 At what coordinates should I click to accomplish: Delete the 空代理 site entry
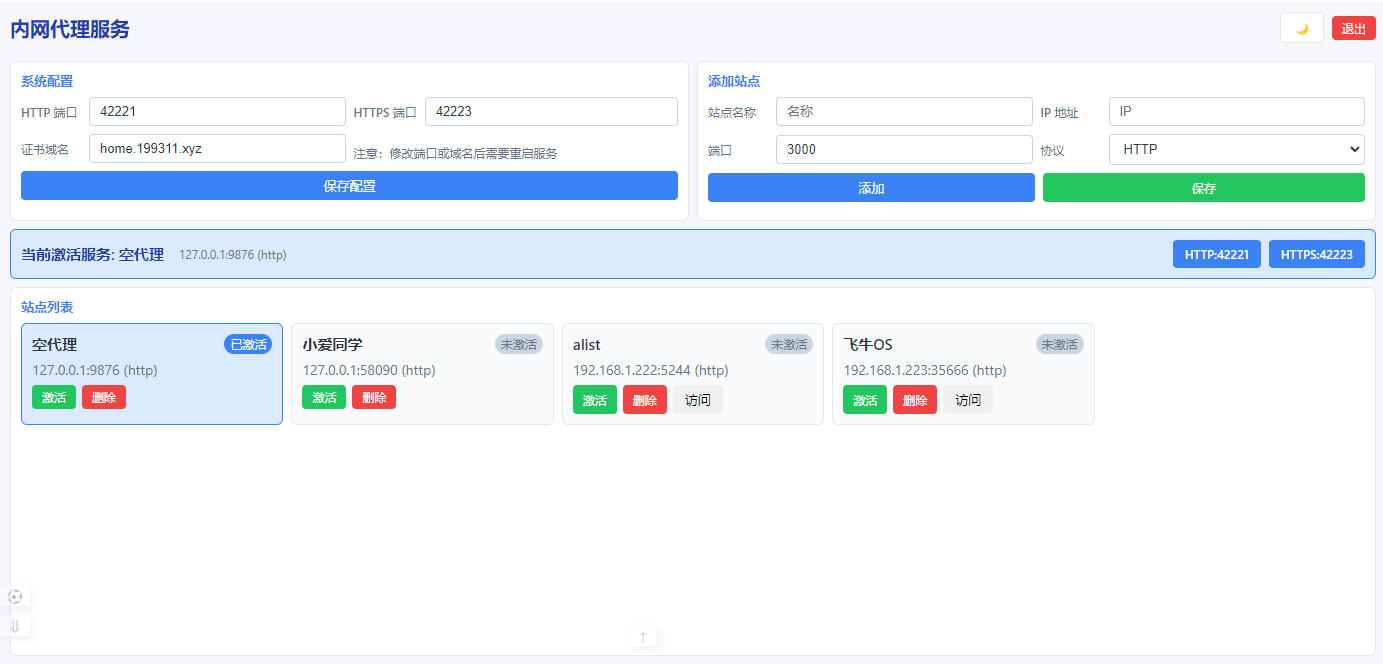(104, 398)
